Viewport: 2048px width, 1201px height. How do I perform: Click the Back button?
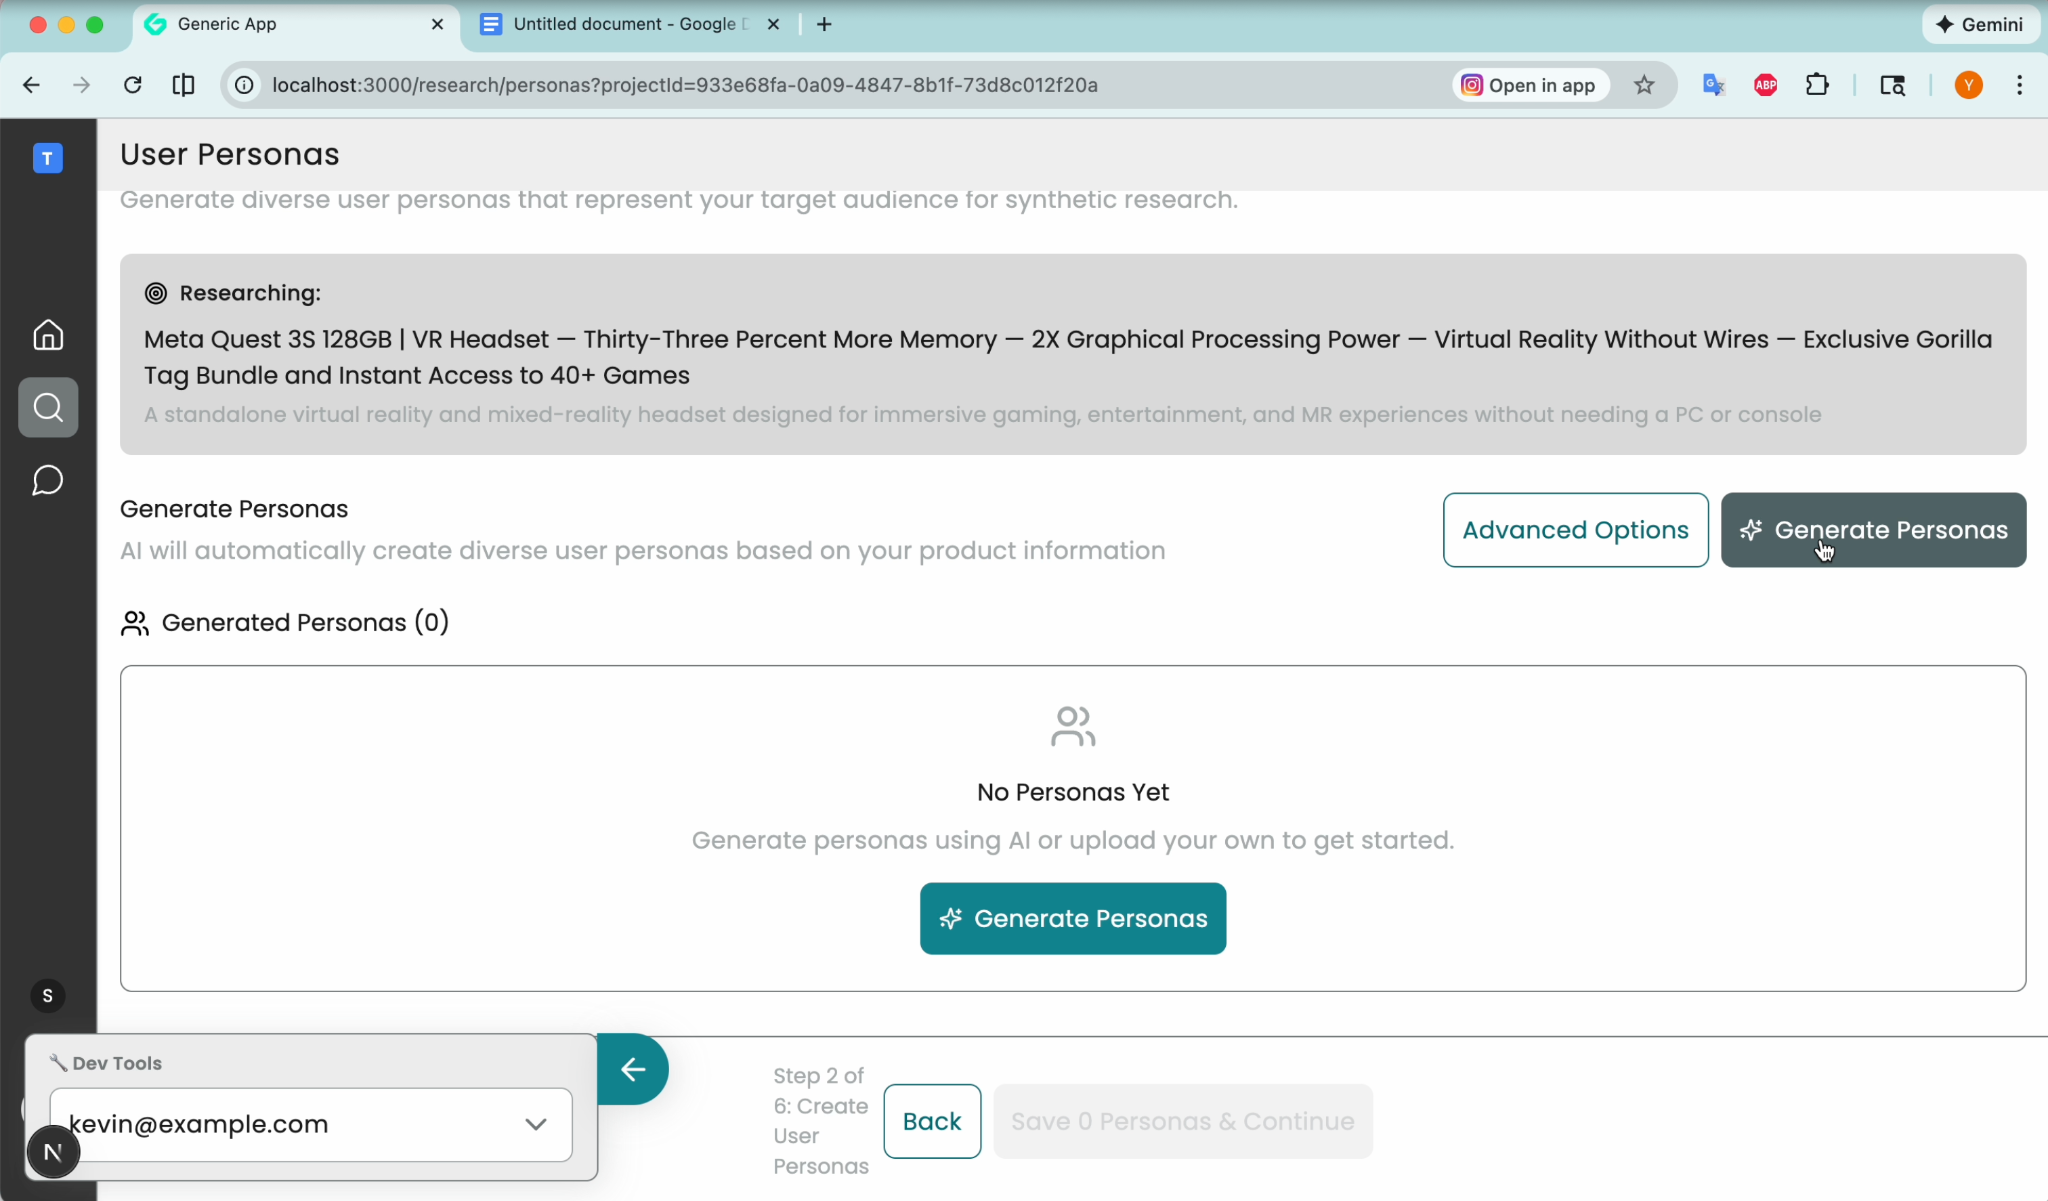[931, 1121]
